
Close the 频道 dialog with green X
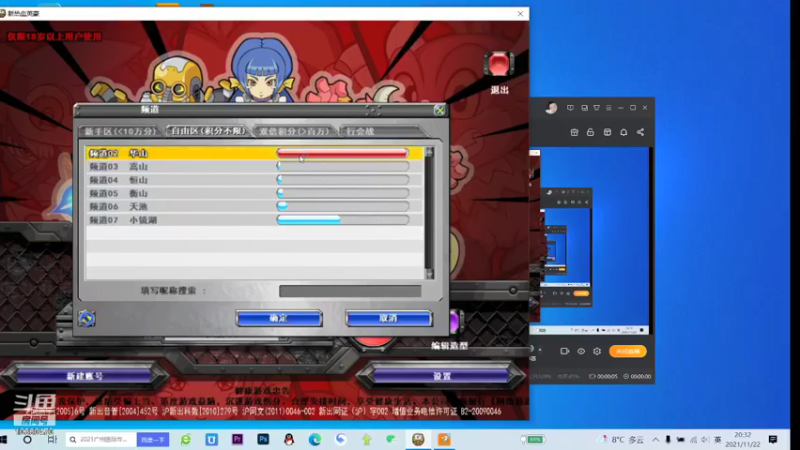(440, 110)
